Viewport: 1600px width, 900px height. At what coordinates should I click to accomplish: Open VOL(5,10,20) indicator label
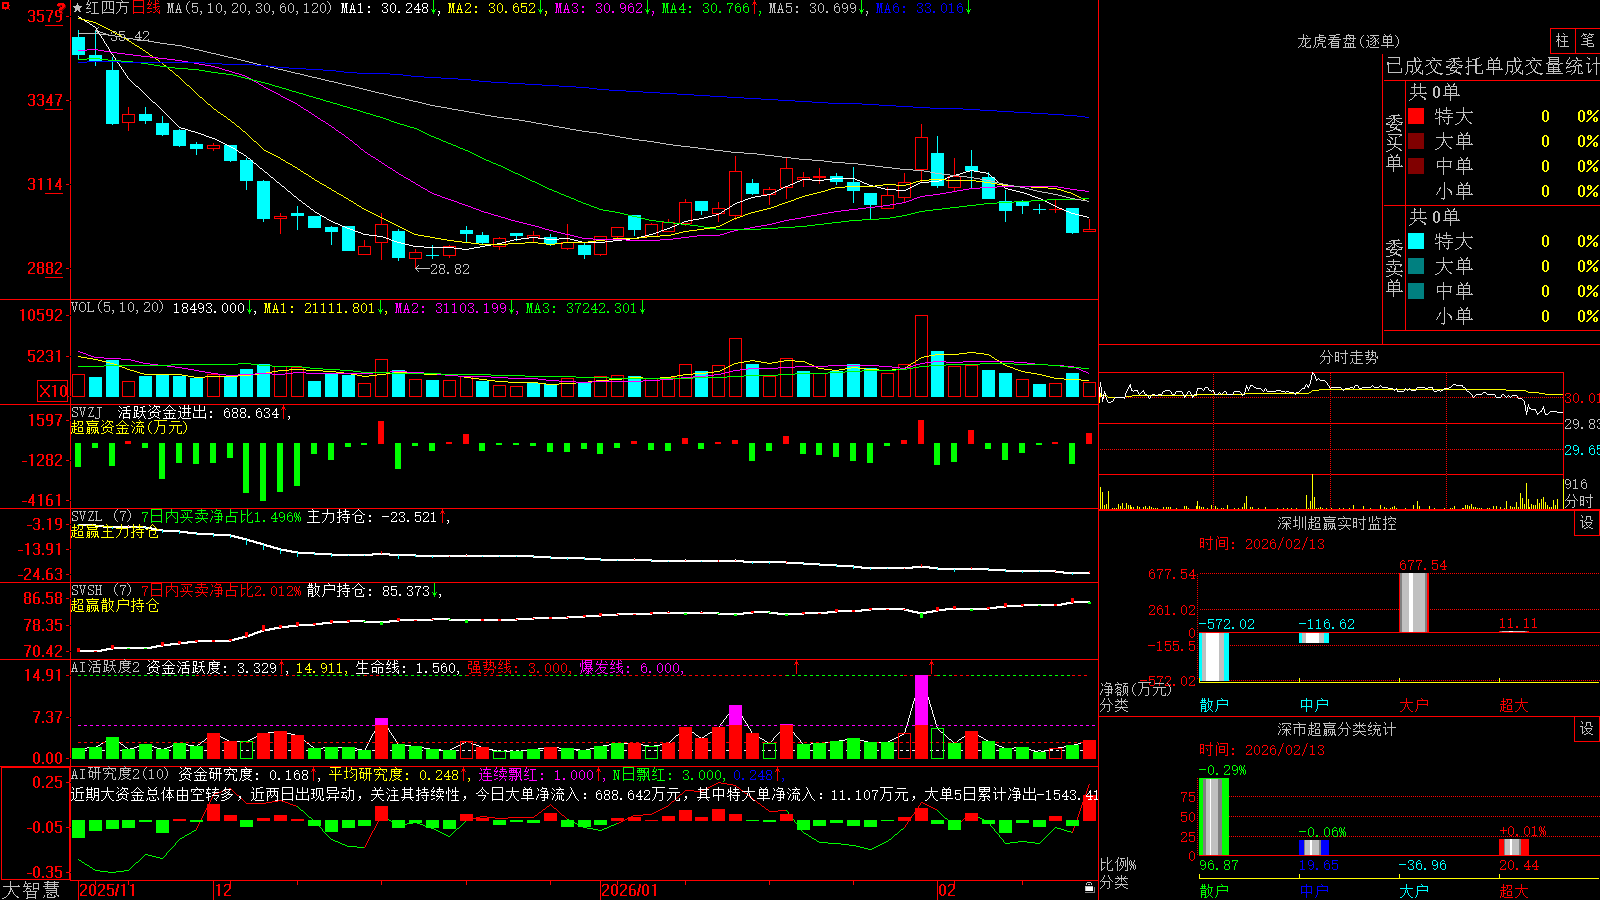117,308
